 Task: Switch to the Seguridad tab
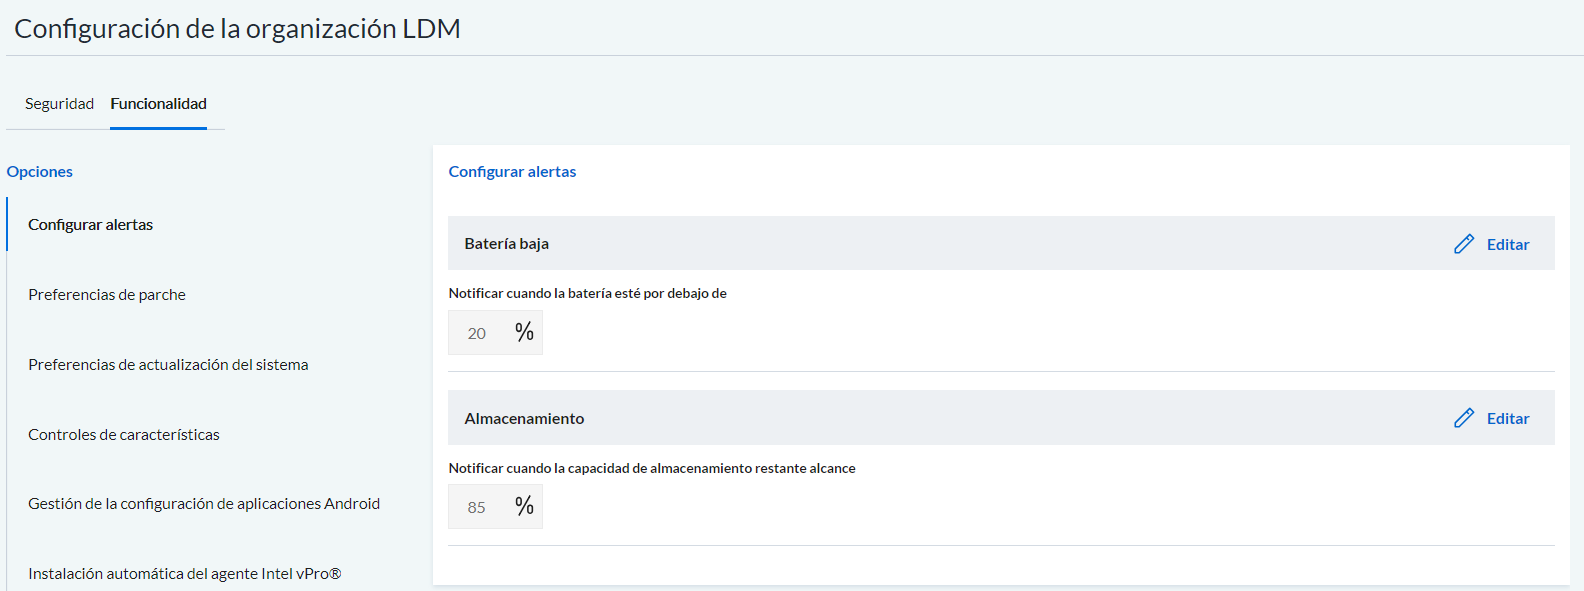[x=59, y=104]
